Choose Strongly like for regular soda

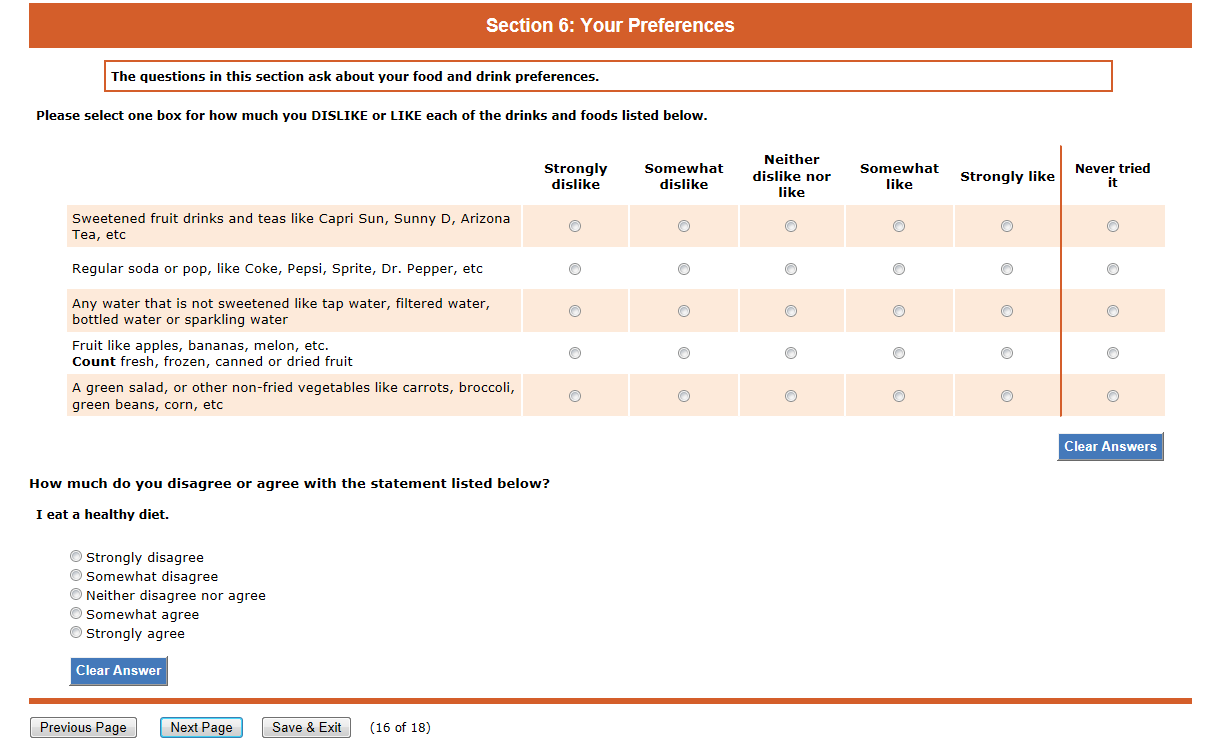pyautogui.click(x=1007, y=269)
